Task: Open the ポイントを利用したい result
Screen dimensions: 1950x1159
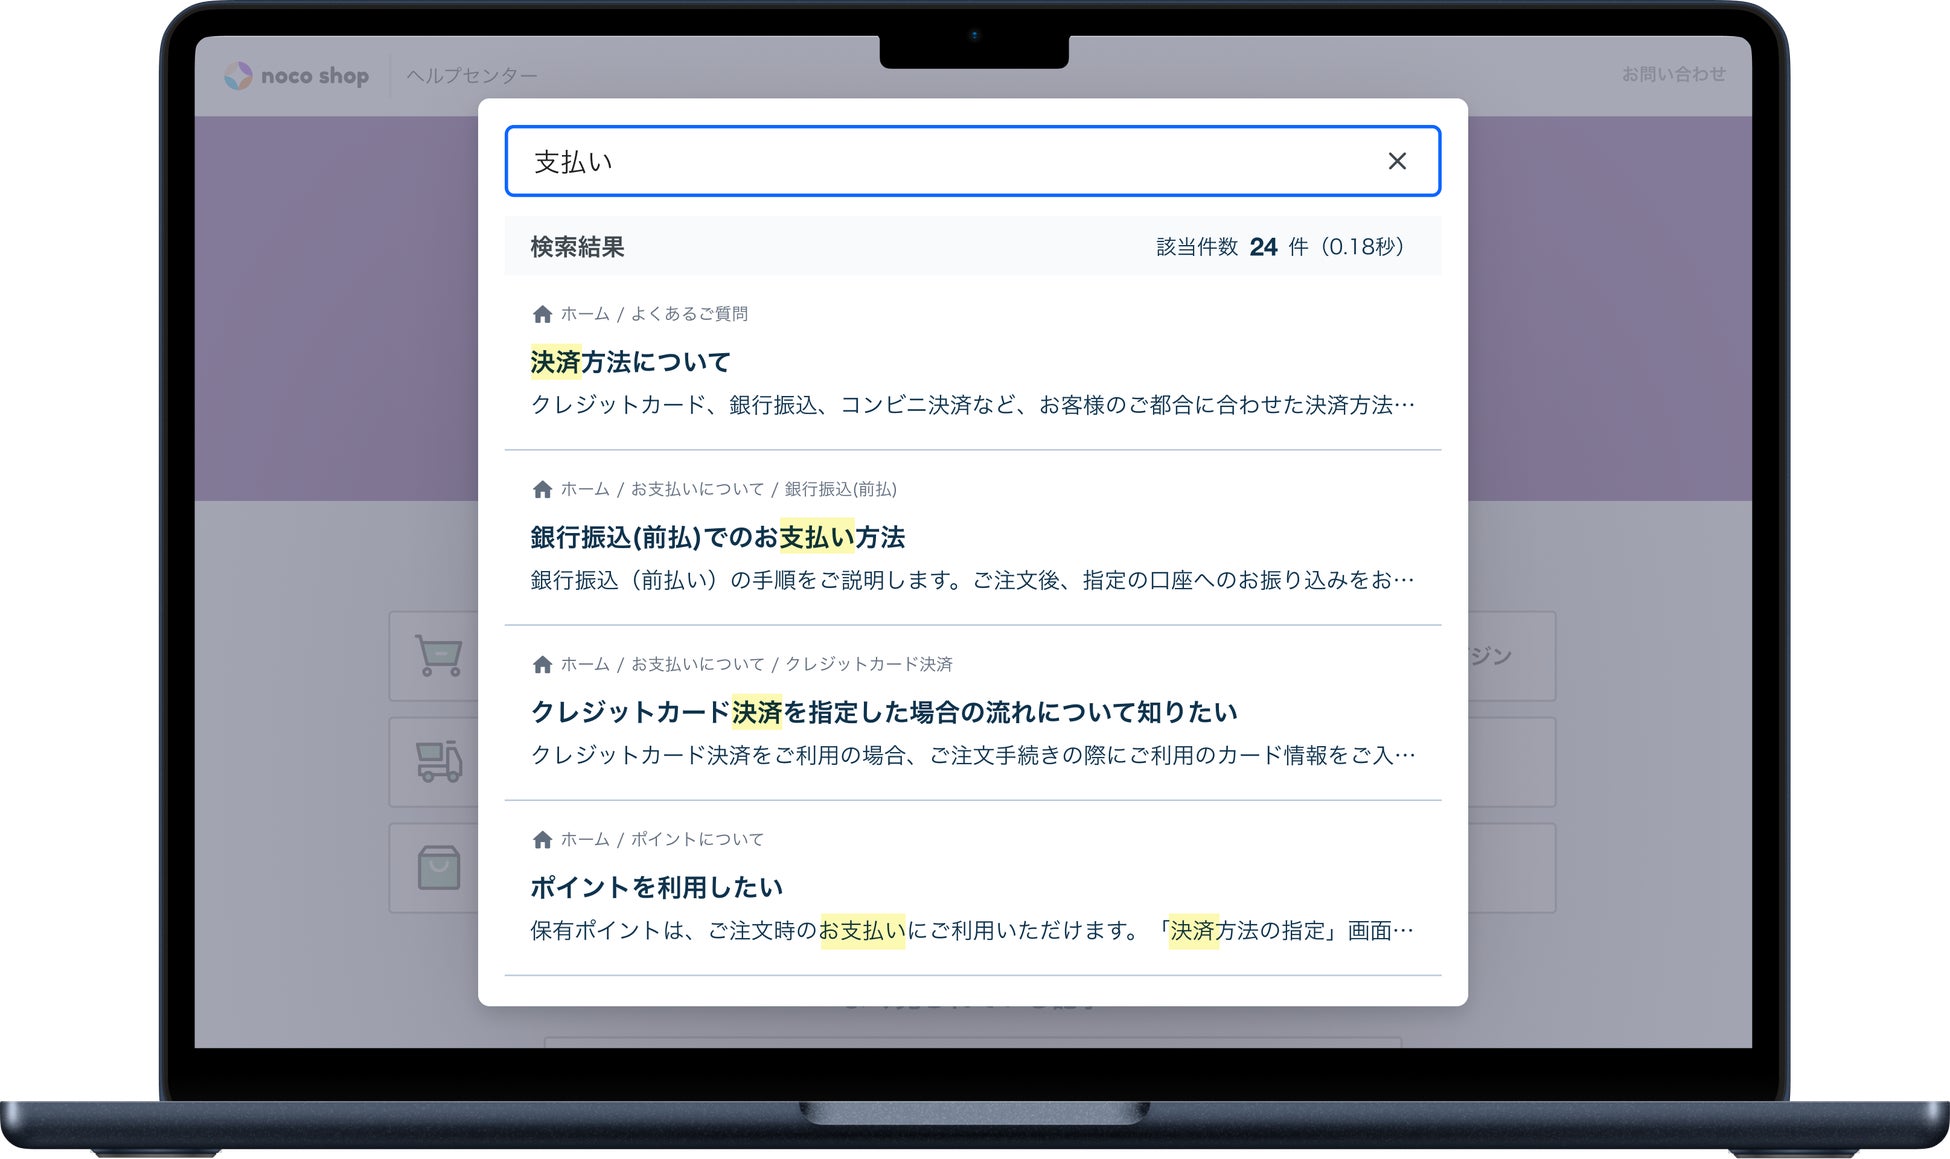Action: (656, 887)
